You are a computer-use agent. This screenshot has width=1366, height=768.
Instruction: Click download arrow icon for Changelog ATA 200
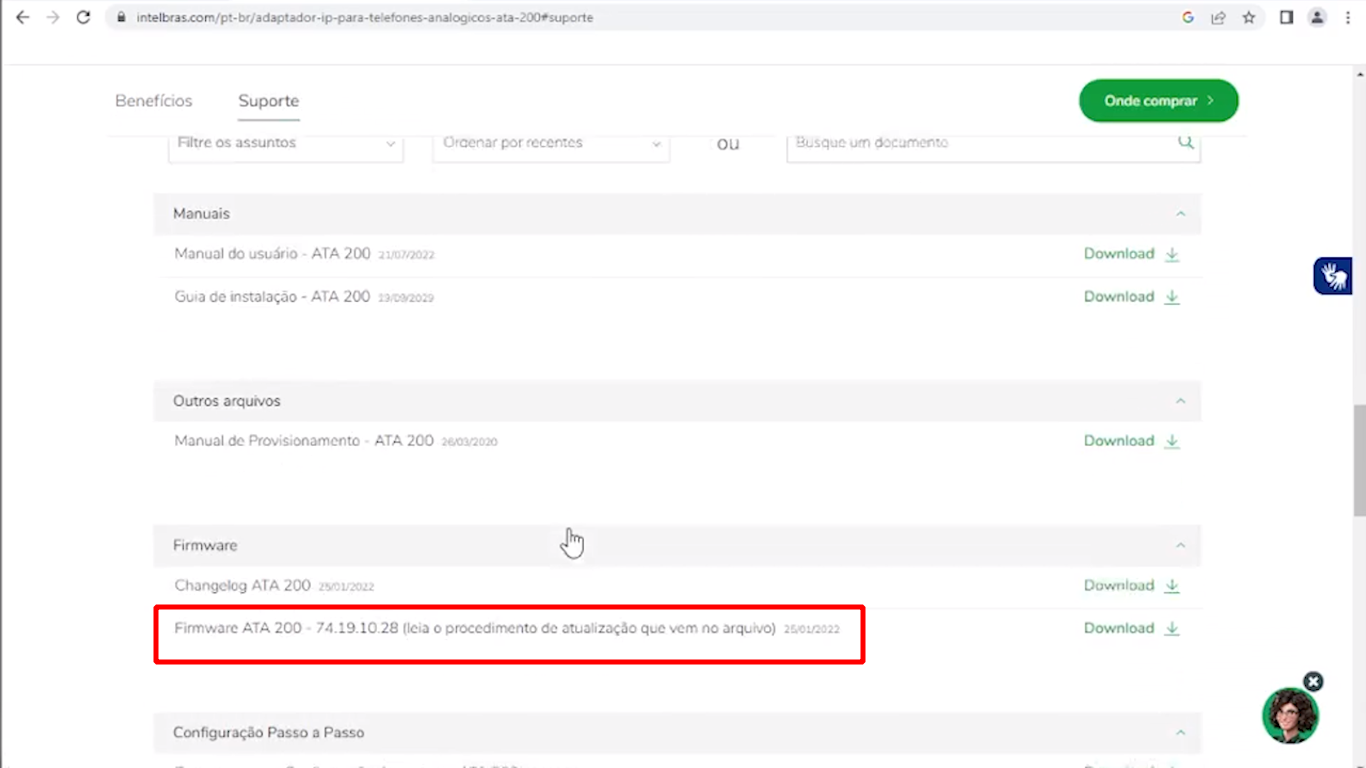pyautogui.click(x=1172, y=586)
